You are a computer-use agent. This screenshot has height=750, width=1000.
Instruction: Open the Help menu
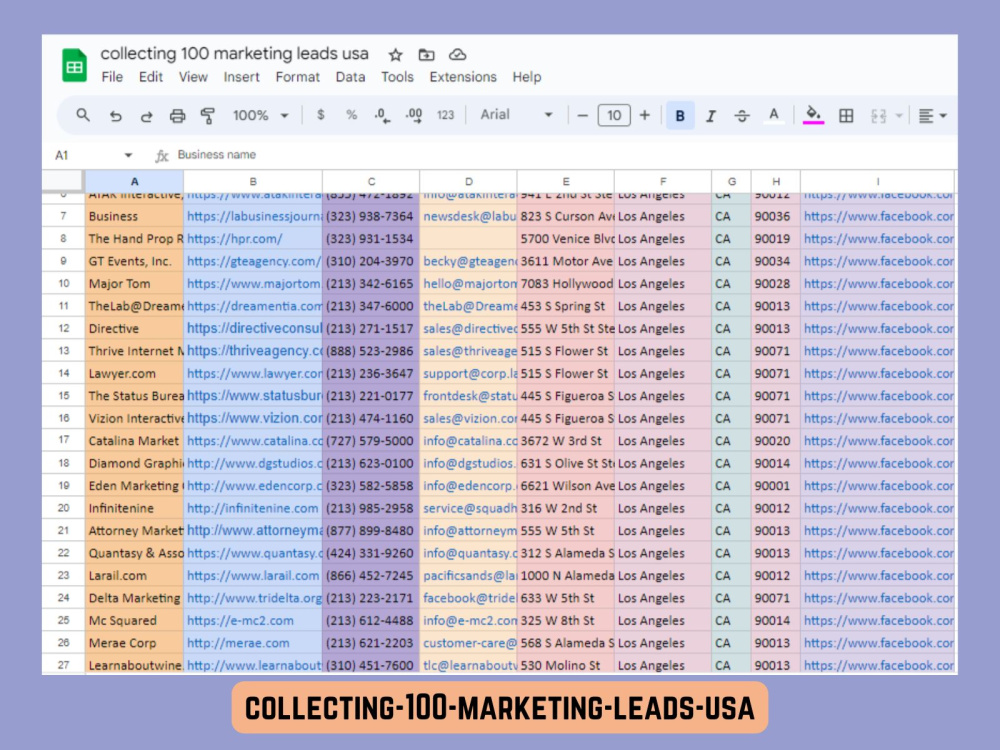[527, 77]
